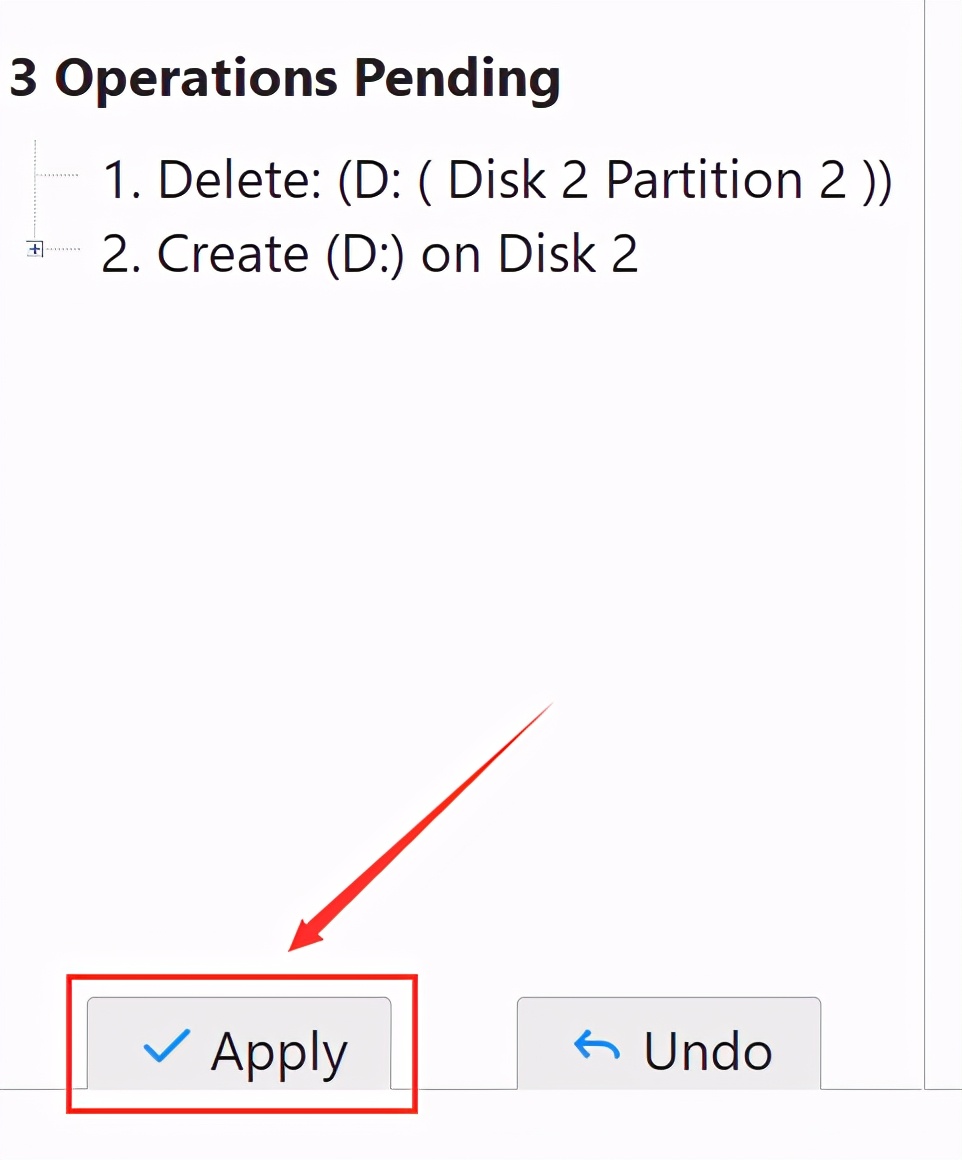Select the Delete D: operation entry

click(497, 180)
